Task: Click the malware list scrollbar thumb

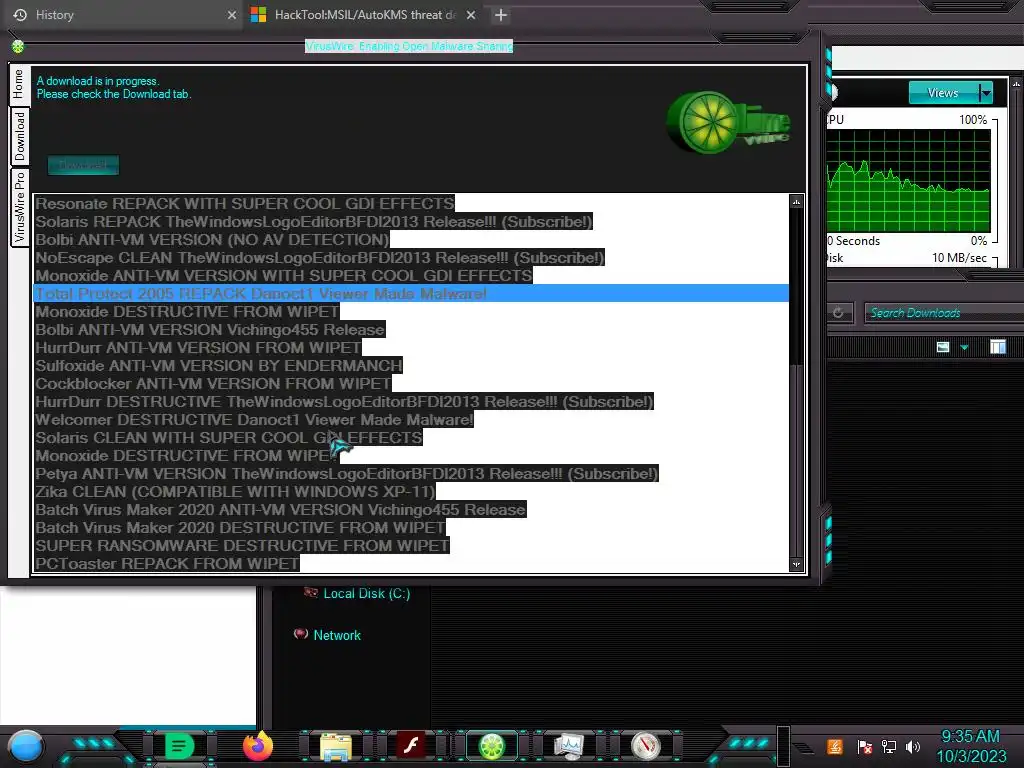Action: pyautogui.click(x=796, y=287)
